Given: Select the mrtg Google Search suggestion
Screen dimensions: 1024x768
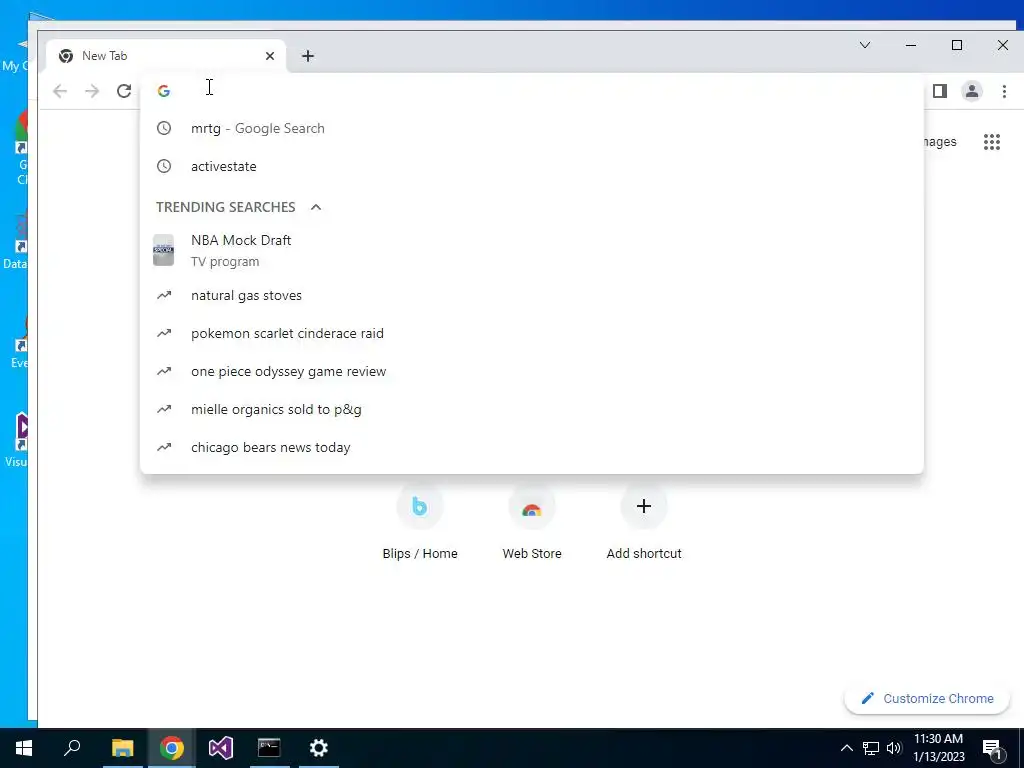Looking at the screenshot, I should (x=532, y=129).
